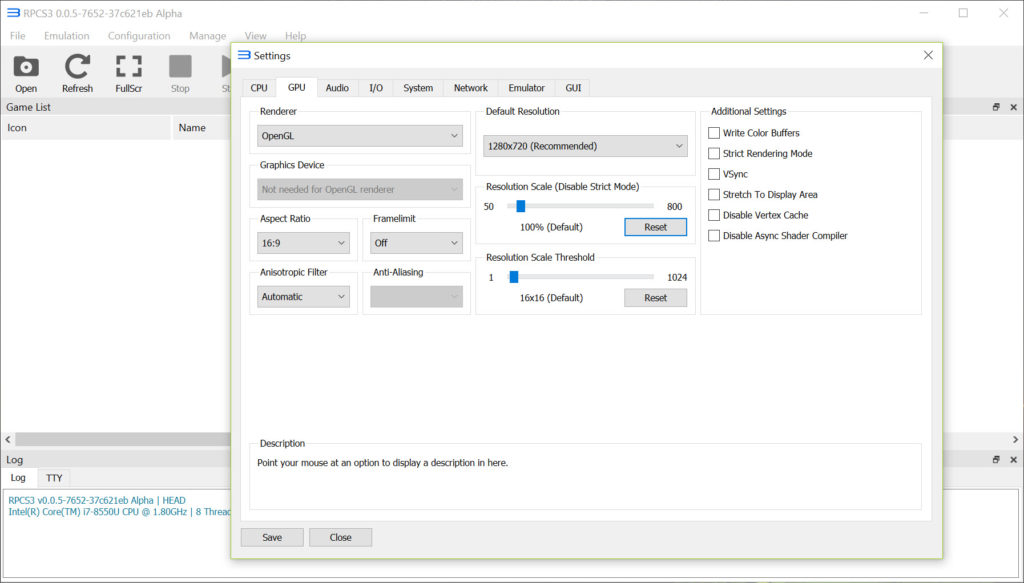Open the Framelimit dropdown
Screen dimensions: 1024x583
[416, 243]
